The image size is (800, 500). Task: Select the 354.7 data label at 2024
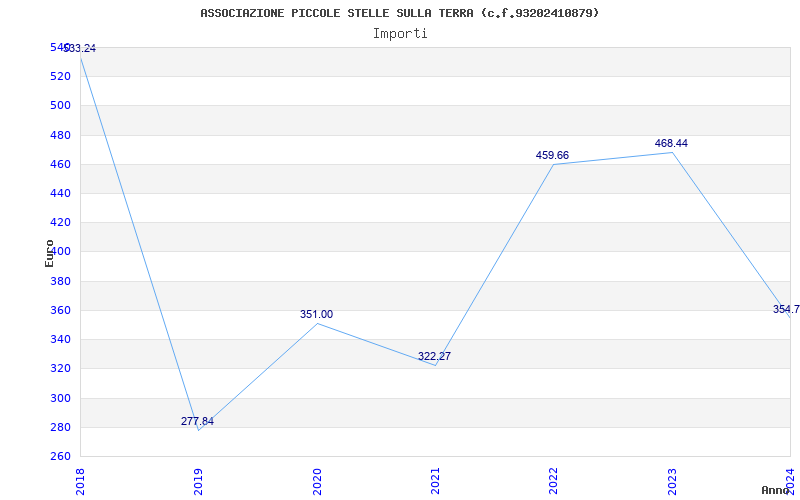[x=786, y=310]
